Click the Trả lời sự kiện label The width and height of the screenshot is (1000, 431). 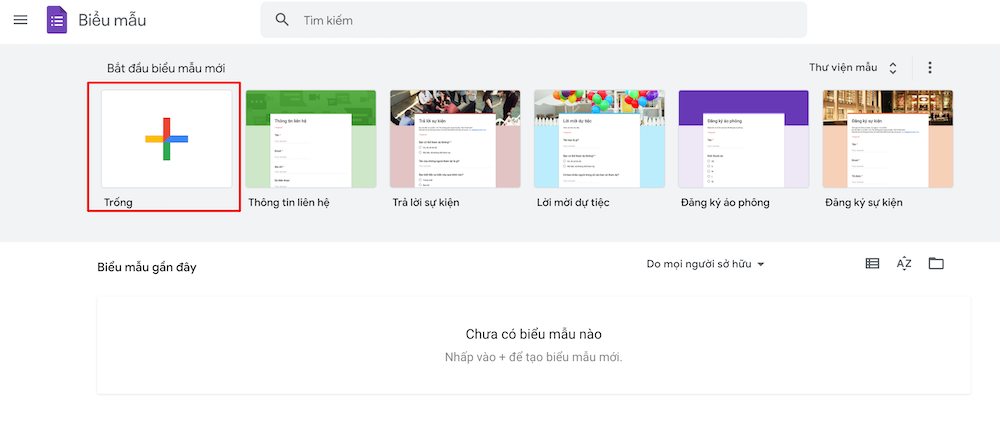point(426,203)
